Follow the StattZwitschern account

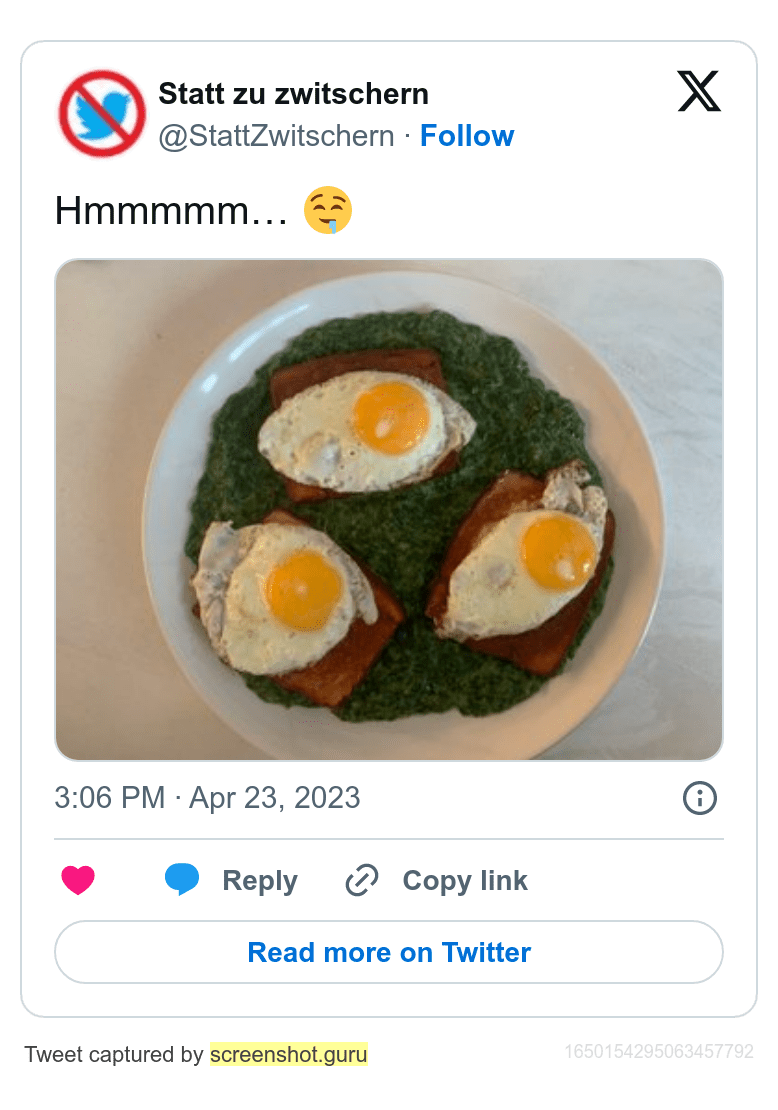pos(467,136)
